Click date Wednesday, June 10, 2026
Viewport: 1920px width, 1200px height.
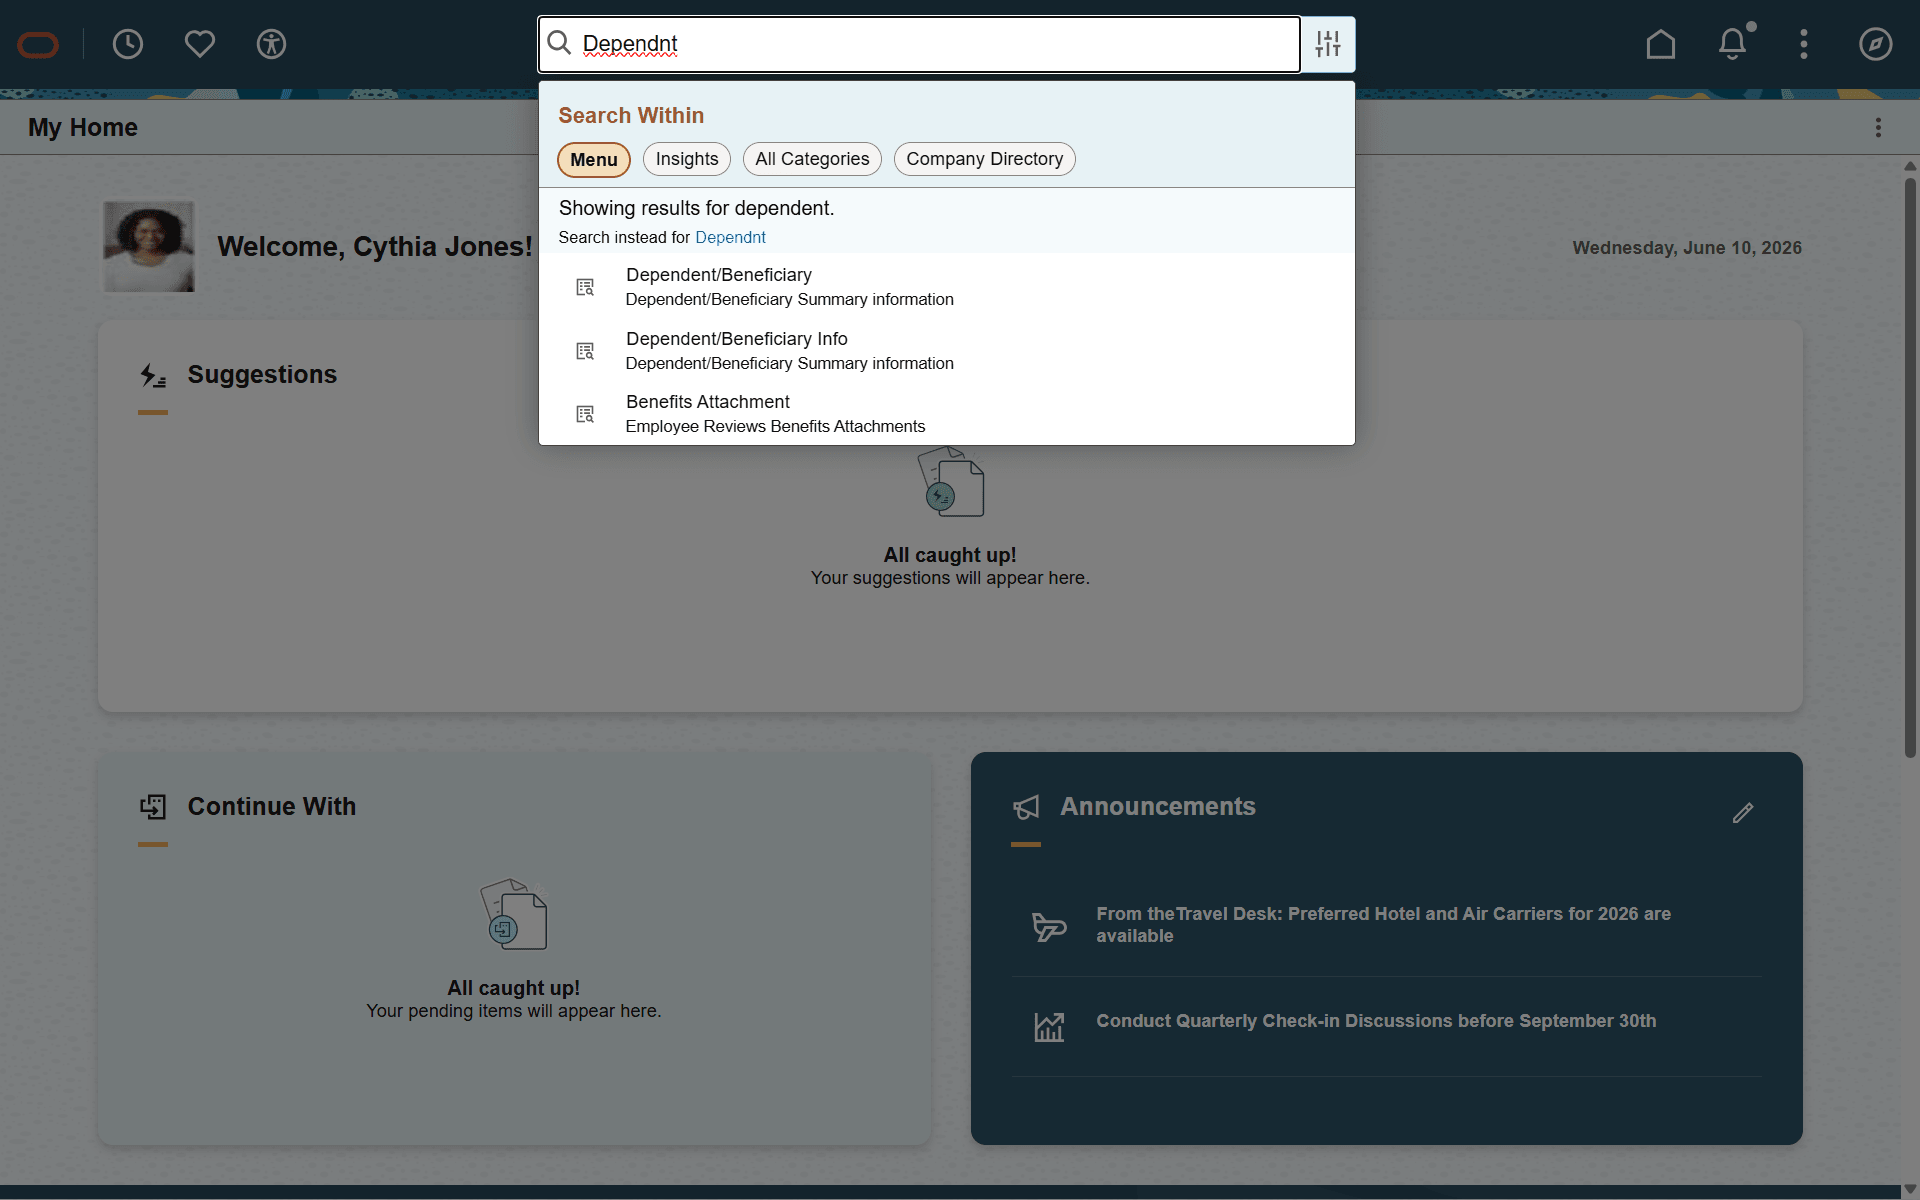tap(1687, 248)
